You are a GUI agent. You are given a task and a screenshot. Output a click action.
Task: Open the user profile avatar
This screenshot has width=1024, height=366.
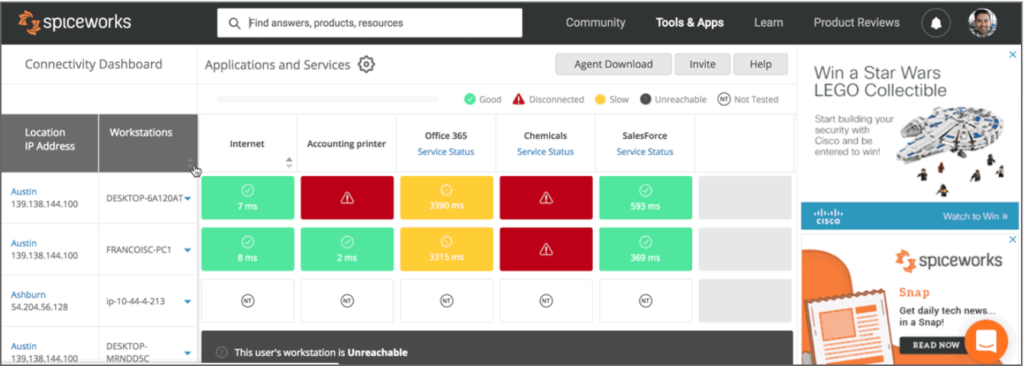[982, 23]
